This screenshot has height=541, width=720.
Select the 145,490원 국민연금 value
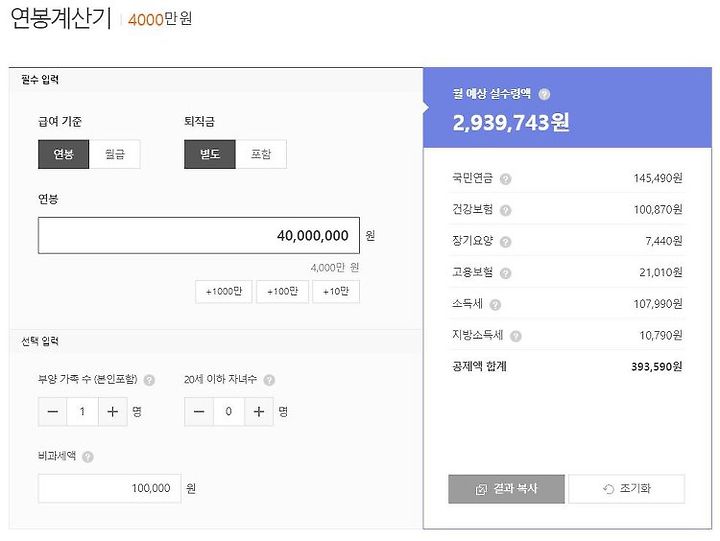point(658,178)
